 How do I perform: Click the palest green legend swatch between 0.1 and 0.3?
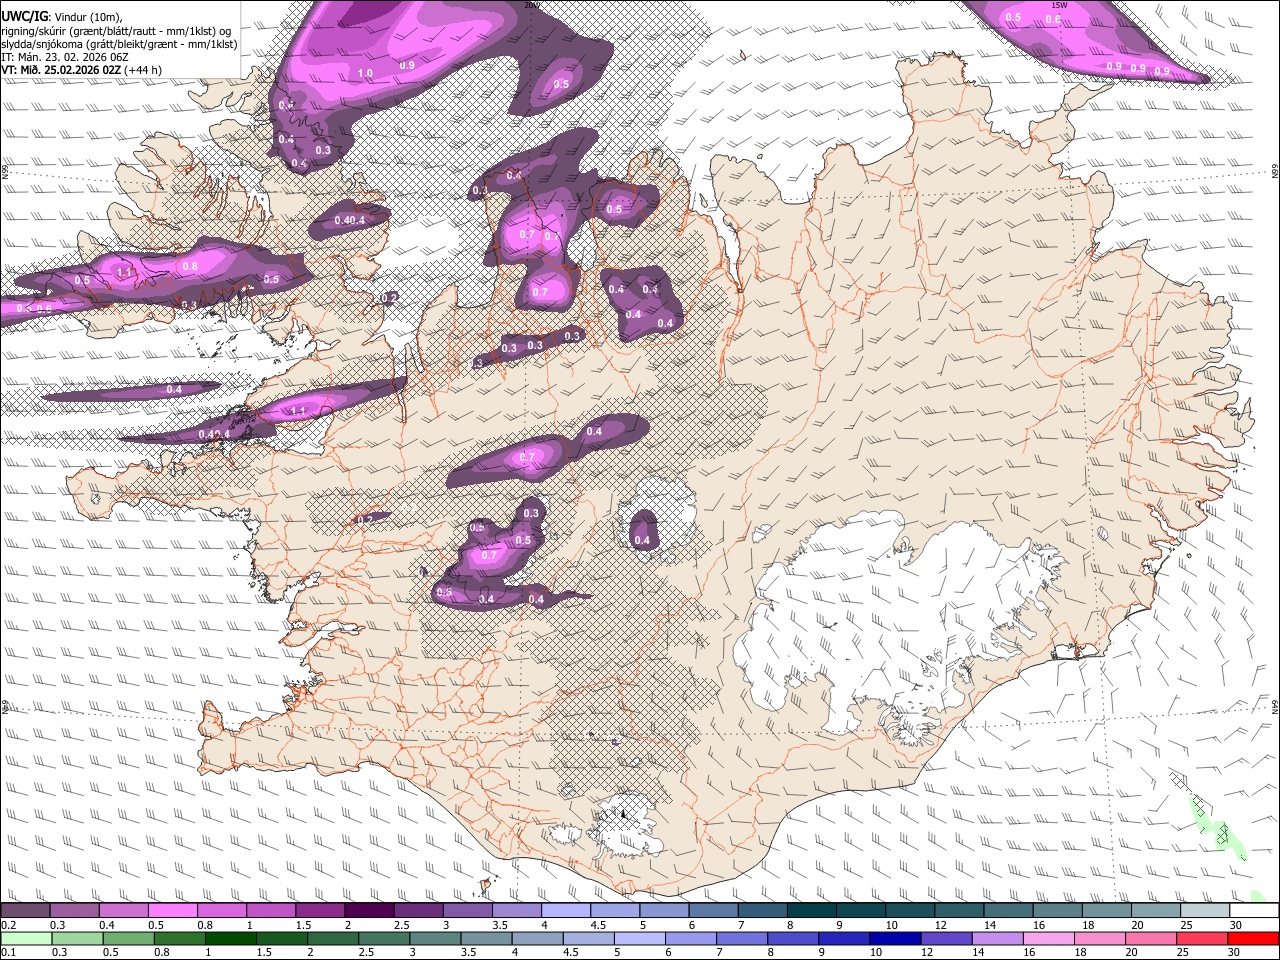[25, 938]
